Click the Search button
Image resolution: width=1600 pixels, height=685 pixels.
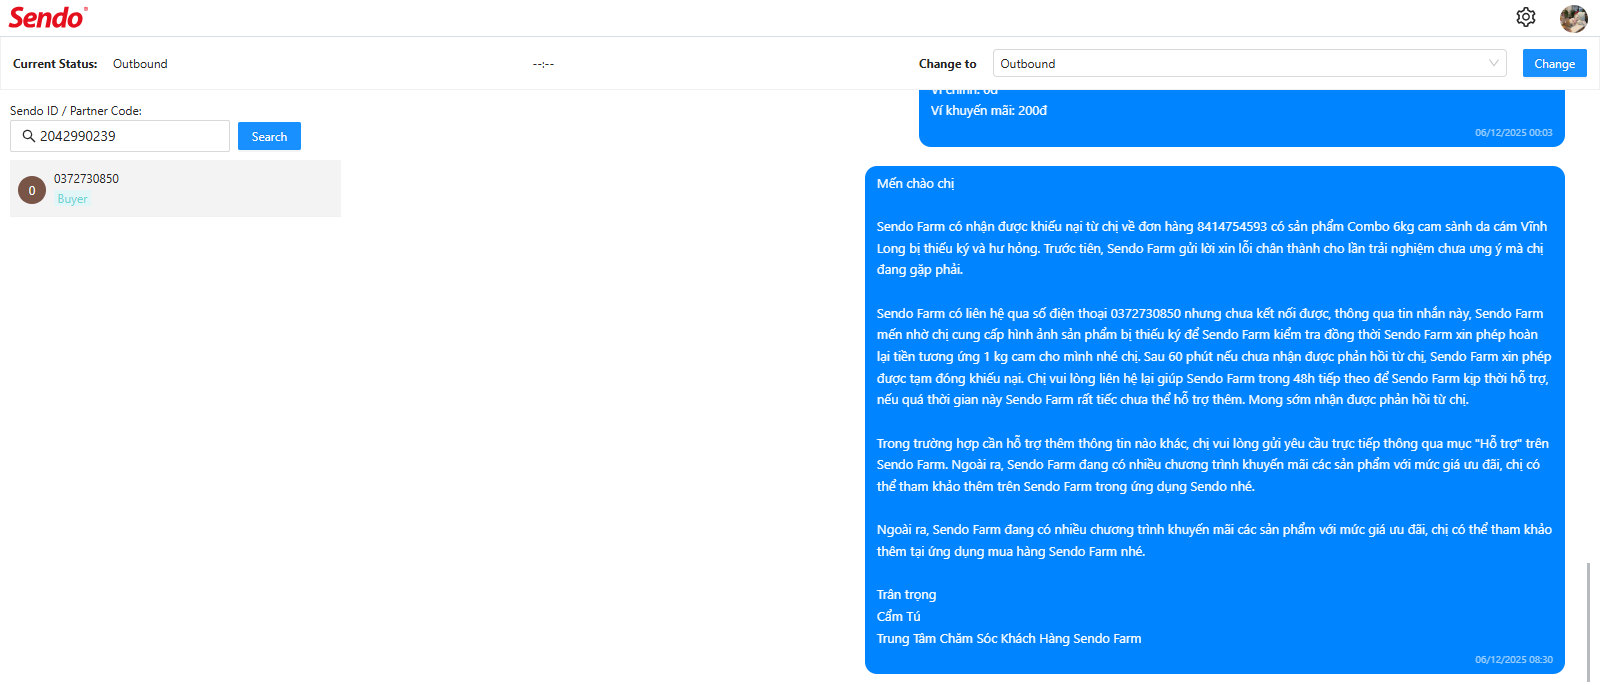click(x=269, y=136)
